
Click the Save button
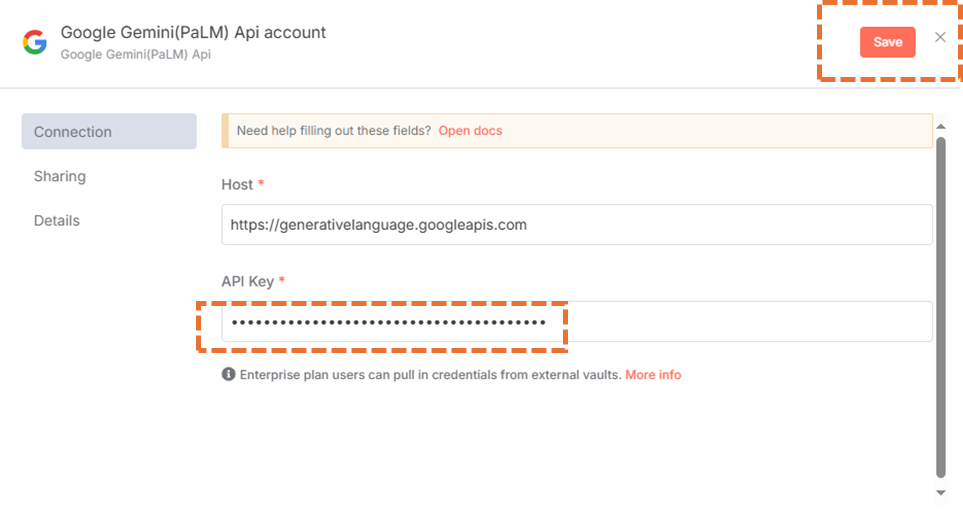(x=887, y=42)
